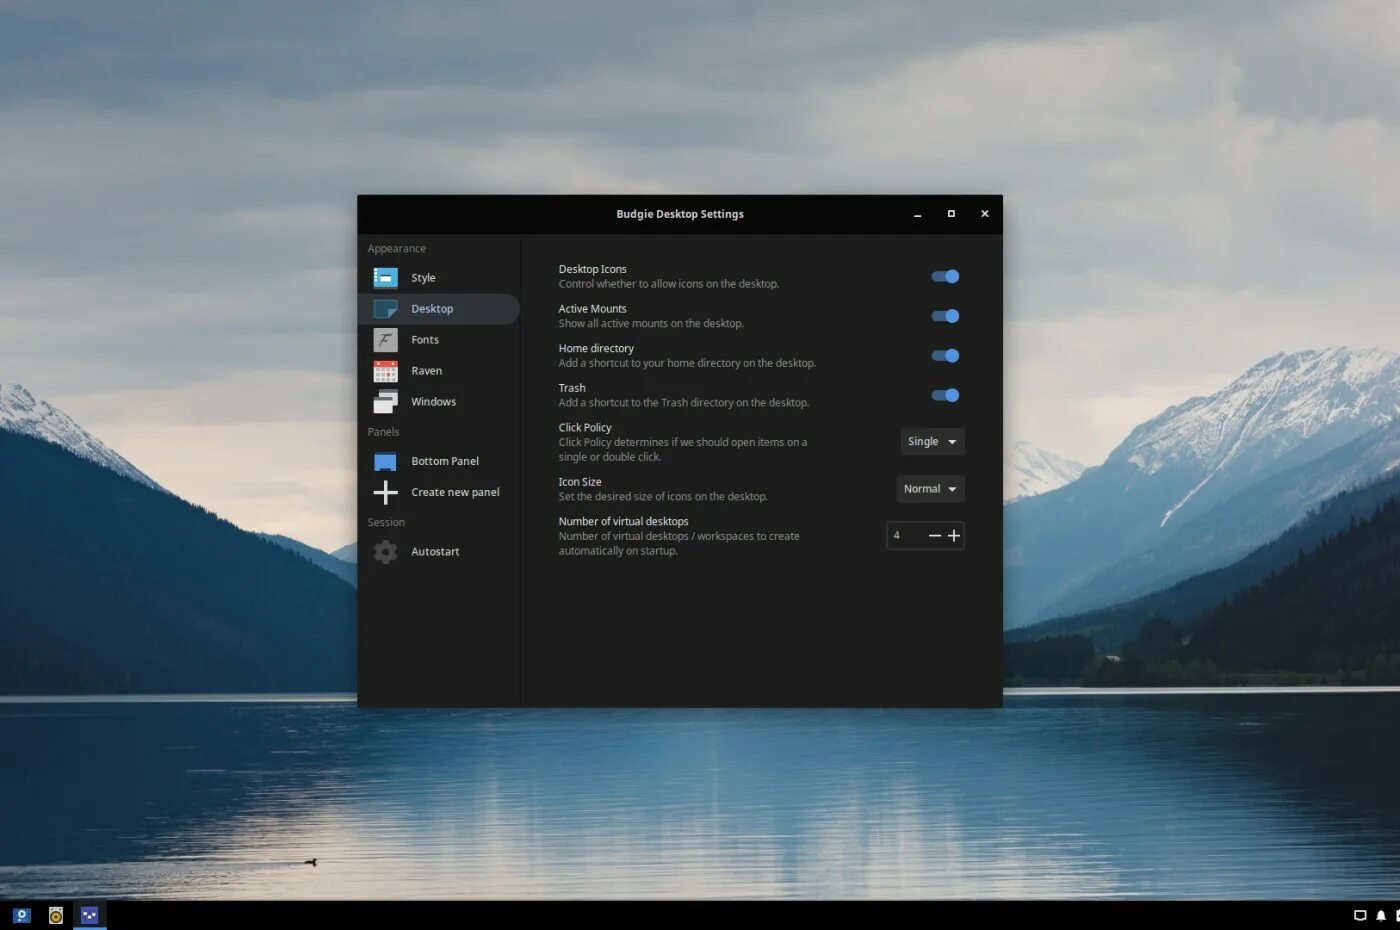
Task: Open the Click Policy dropdown showing Single
Action: click(932, 442)
